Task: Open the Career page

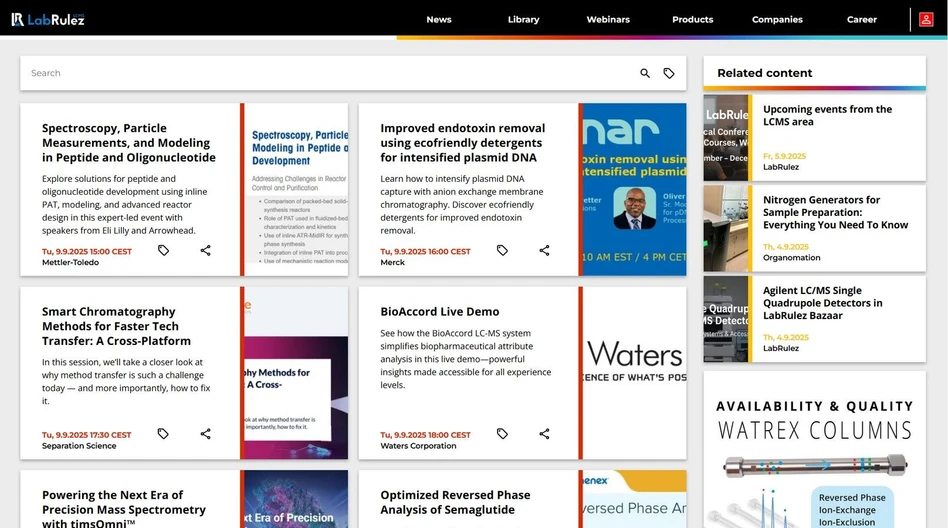Action: click(x=861, y=19)
